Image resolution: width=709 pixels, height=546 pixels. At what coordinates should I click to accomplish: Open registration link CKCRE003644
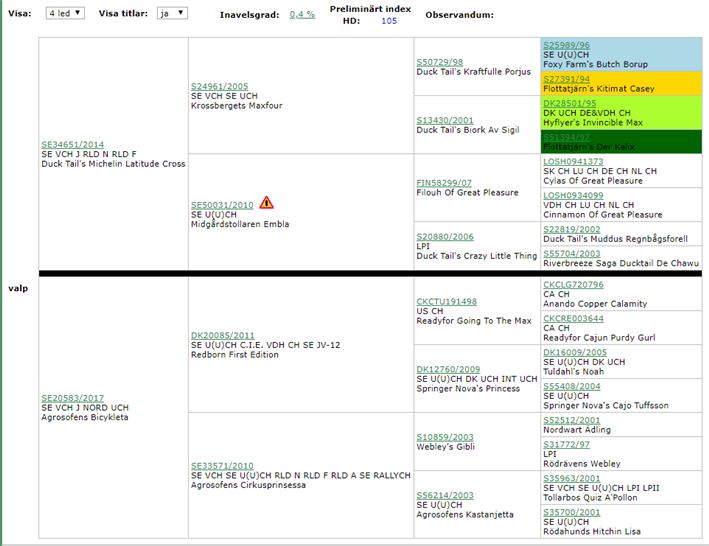coord(573,319)
